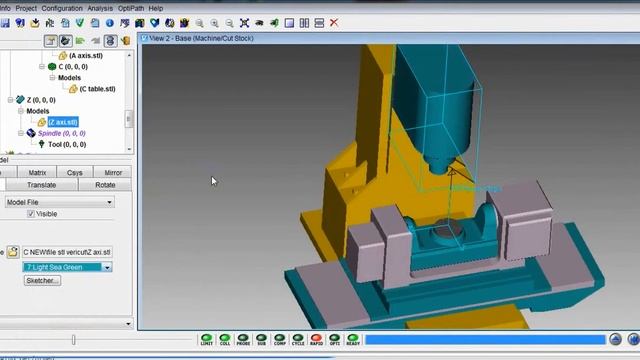Screen dimensions: 640x360
Task: Open the Configuration menu
Action: click(x=62, y=8)
